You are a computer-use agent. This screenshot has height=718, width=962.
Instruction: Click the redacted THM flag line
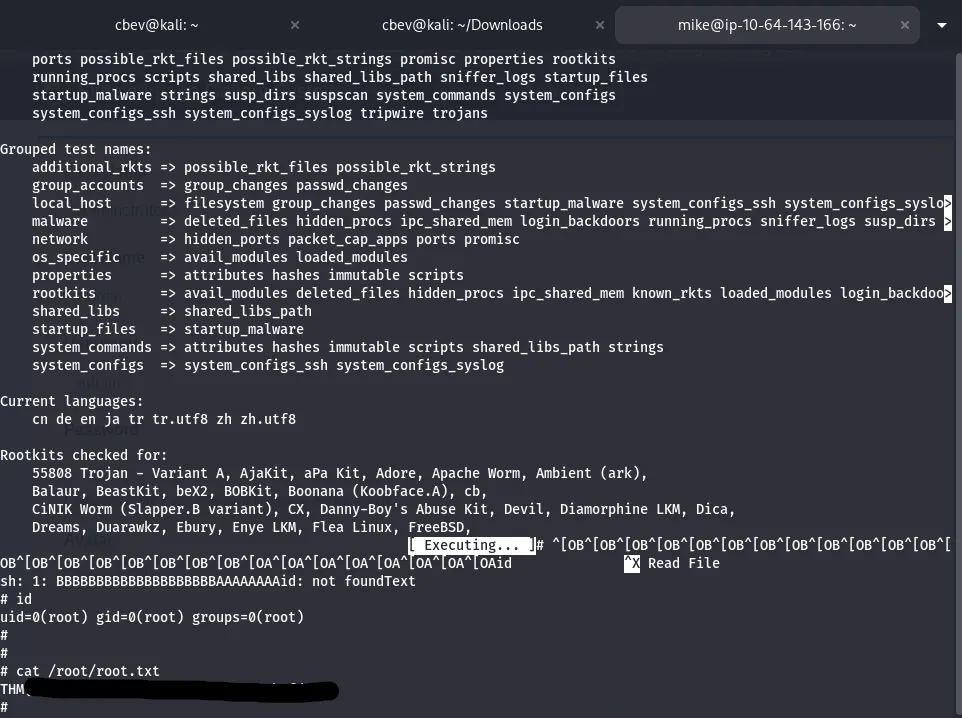[170, 690]
